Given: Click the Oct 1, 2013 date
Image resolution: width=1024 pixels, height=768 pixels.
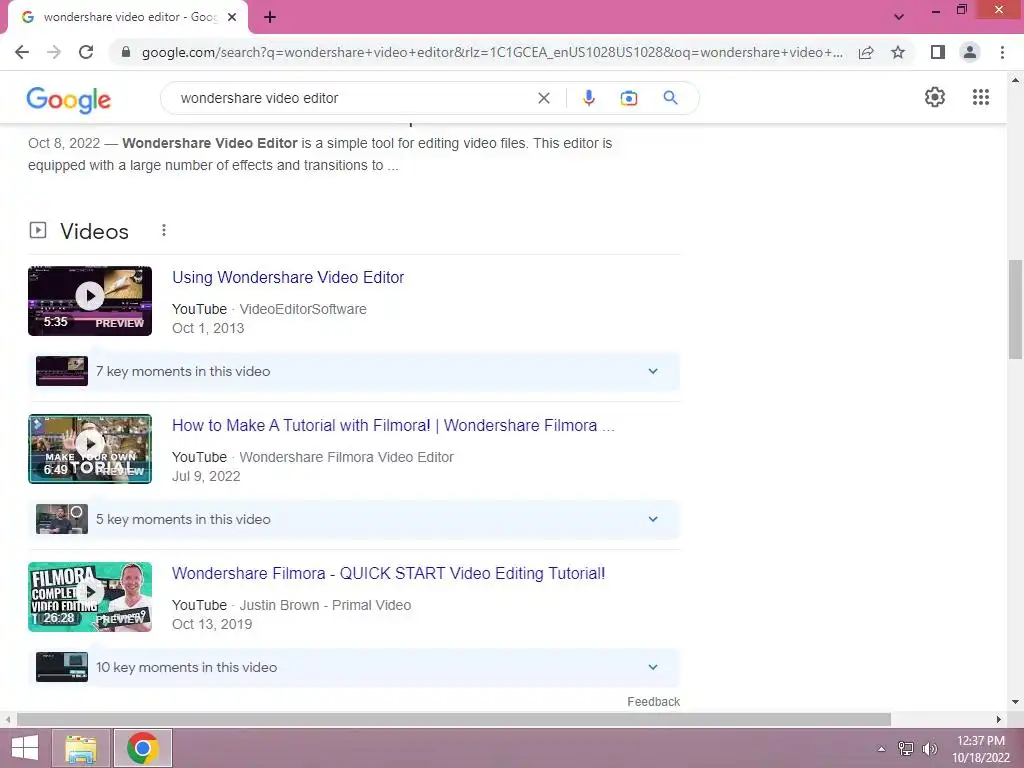Looking at the screenshot, I should tap(208, 328).
